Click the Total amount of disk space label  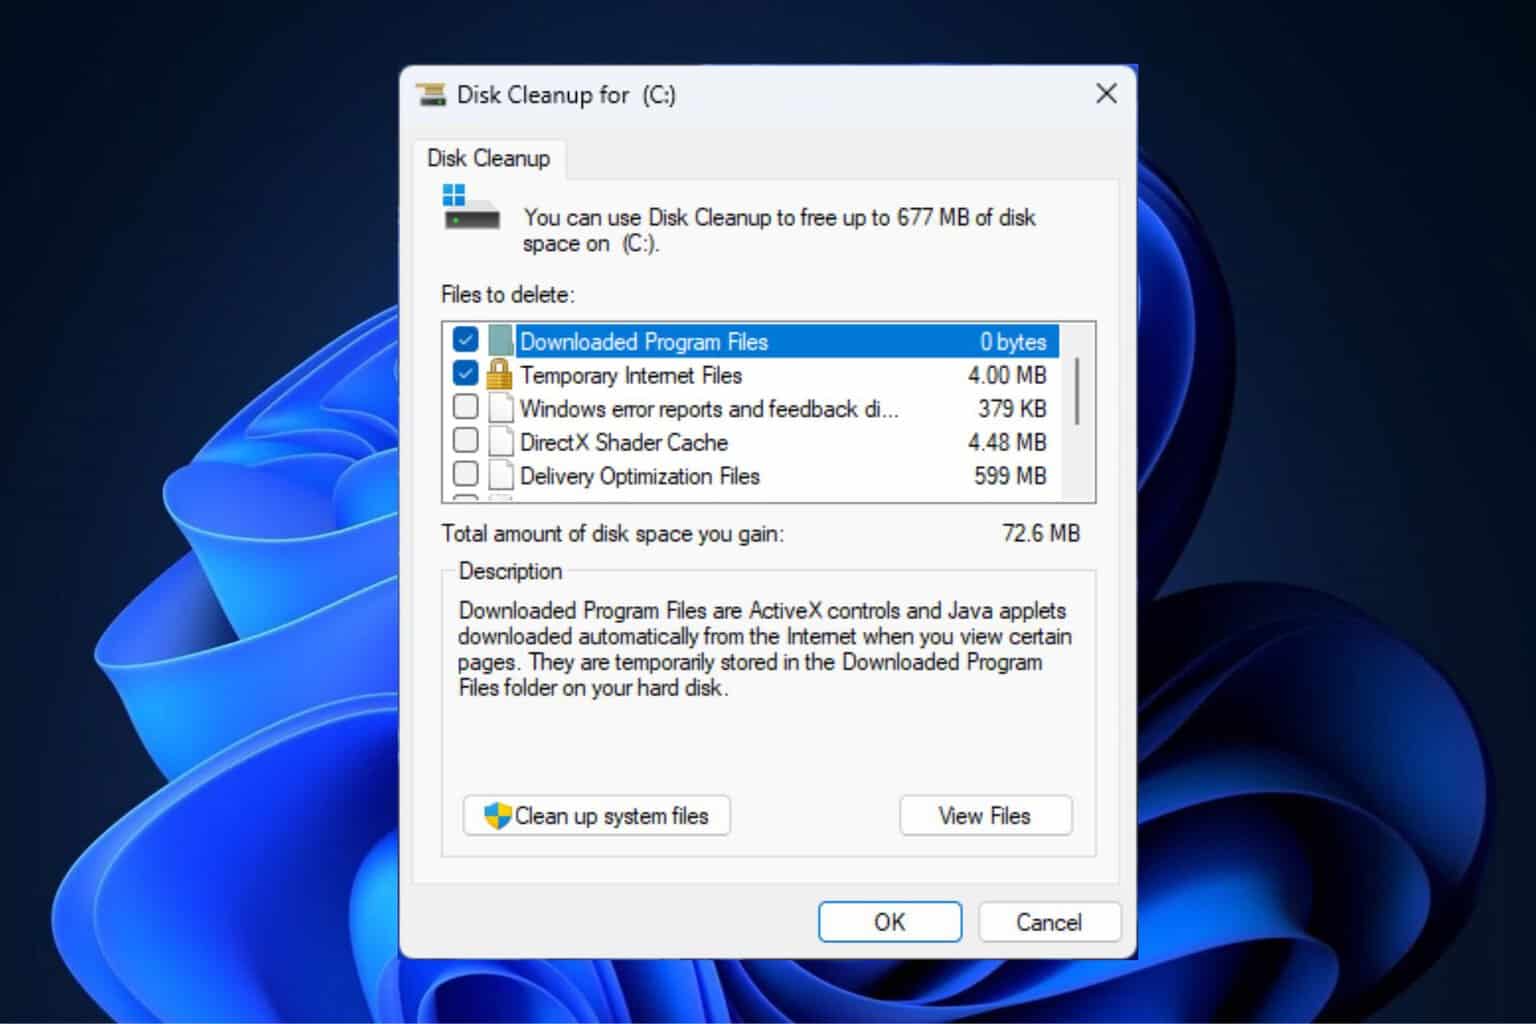[613, 534]
